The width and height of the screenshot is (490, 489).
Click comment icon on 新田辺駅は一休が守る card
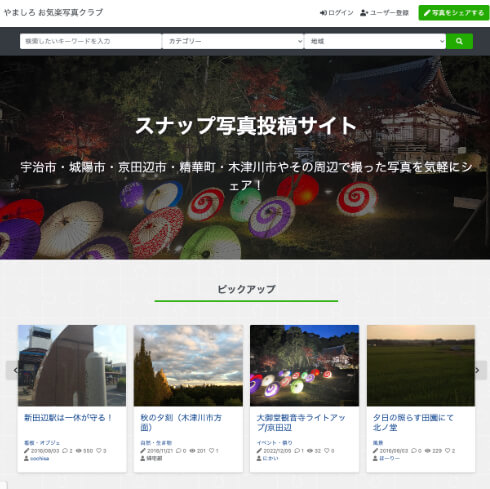[65, 451]
